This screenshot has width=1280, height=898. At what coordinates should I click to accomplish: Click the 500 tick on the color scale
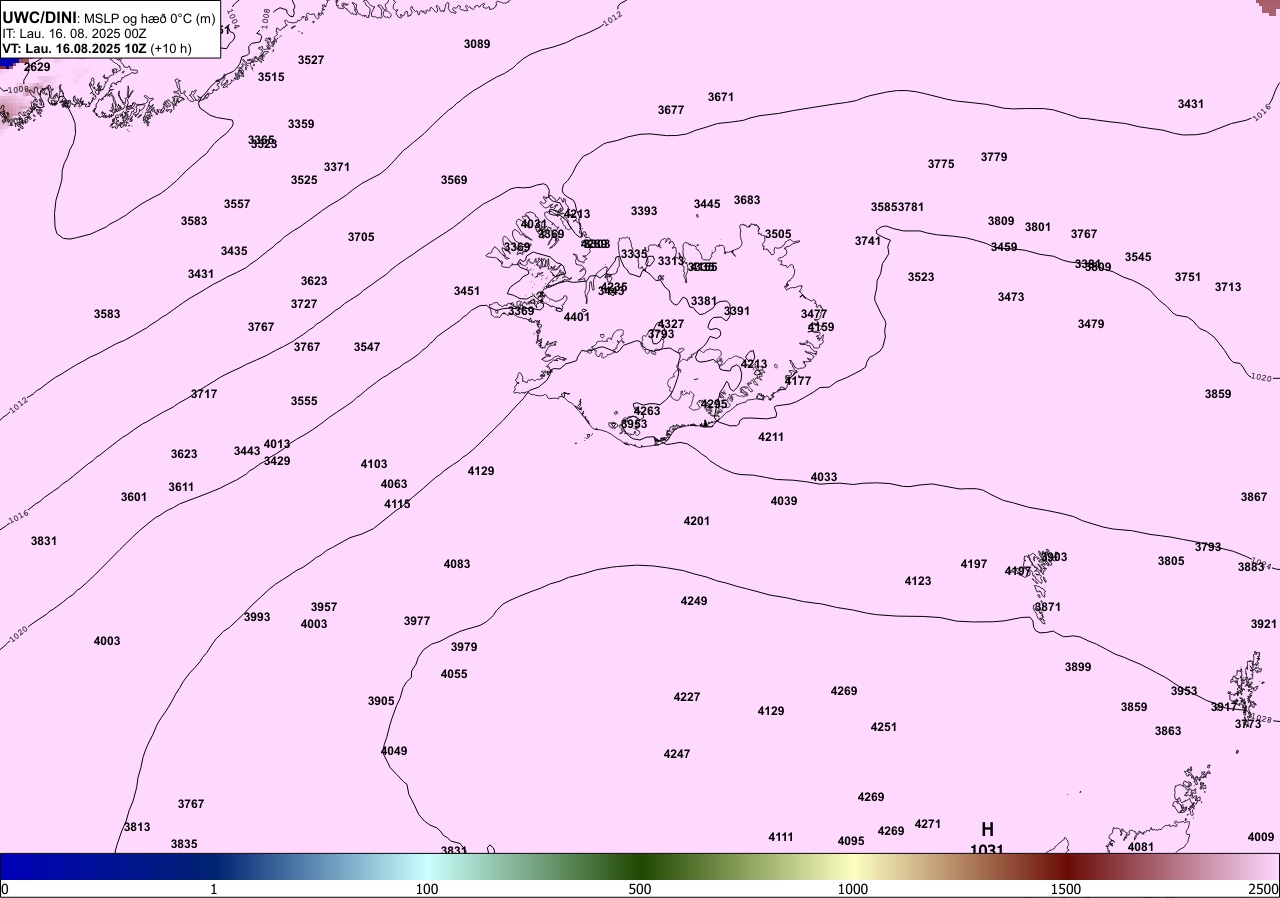[x=640, y=889]
